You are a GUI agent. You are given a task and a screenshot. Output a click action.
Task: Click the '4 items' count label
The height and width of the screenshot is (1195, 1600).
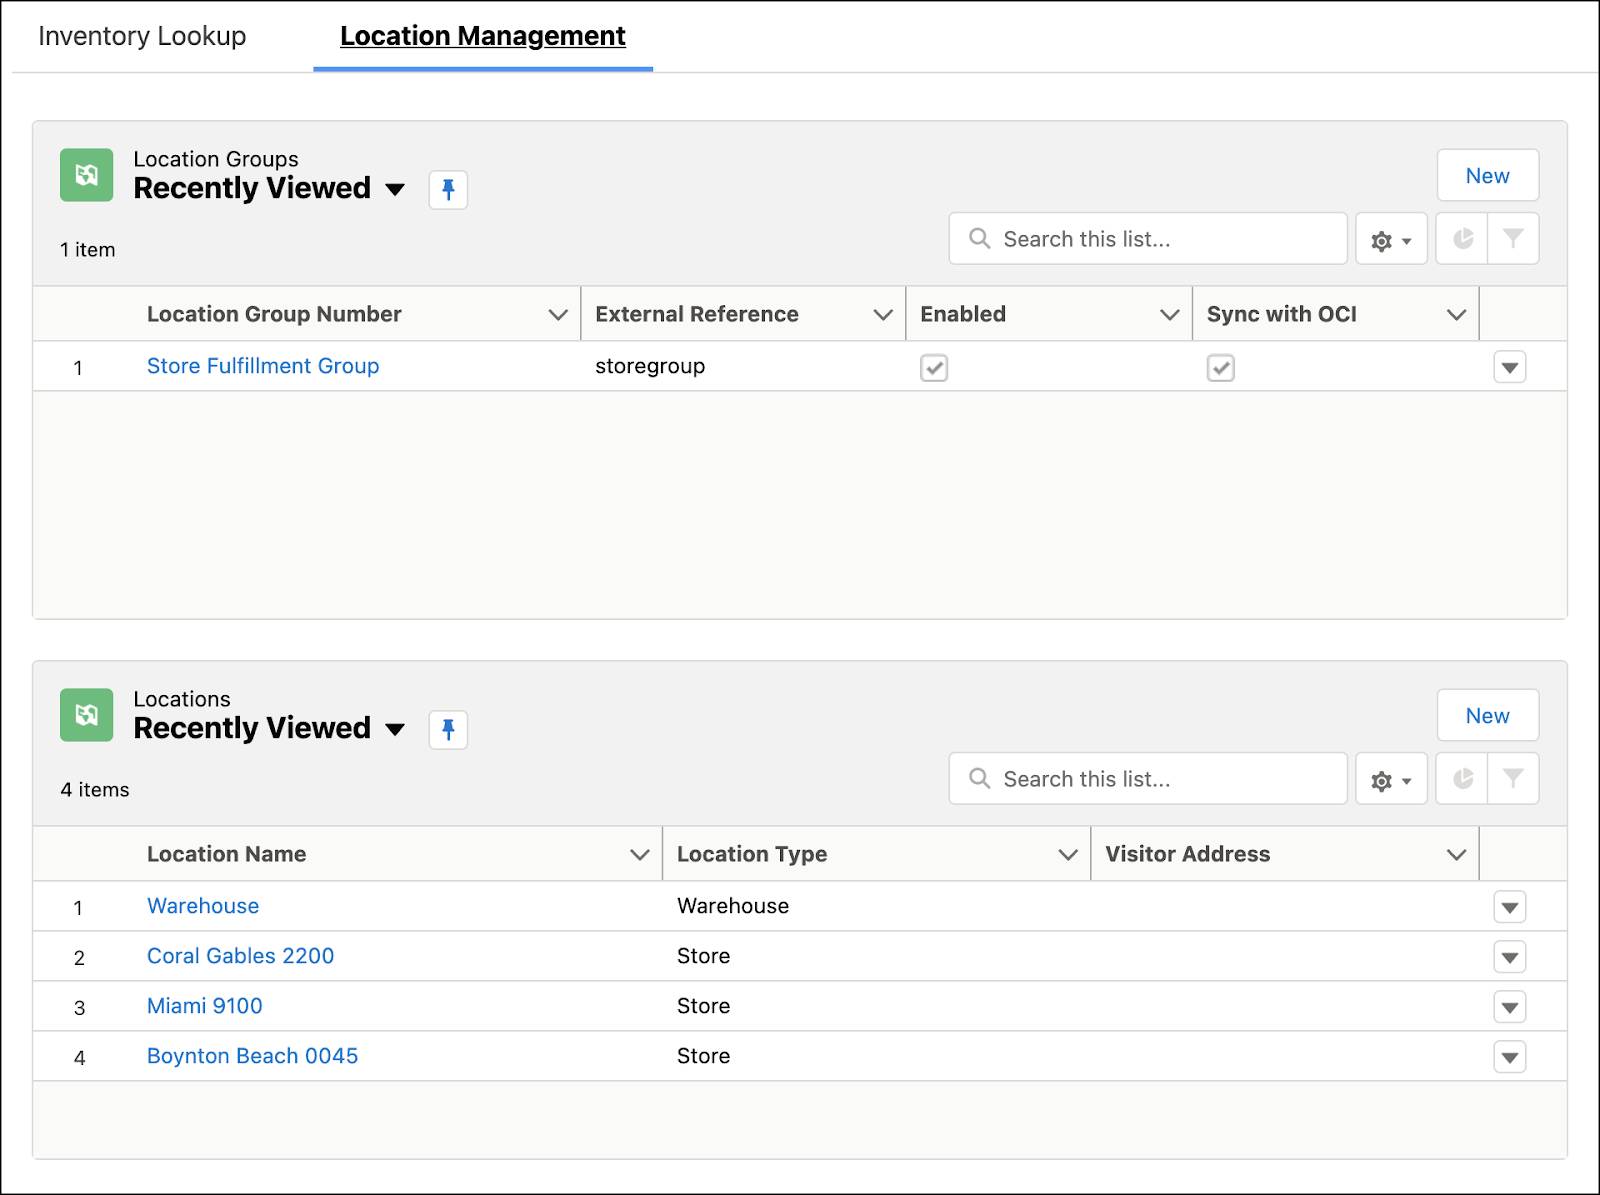tap(95, 790)
